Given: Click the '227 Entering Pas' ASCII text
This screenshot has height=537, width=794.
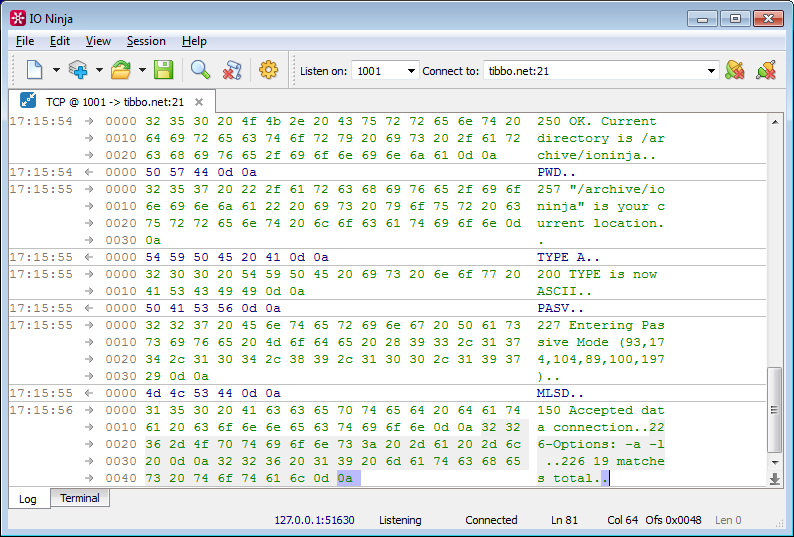Looking at the screenshot, I should 601,325.
